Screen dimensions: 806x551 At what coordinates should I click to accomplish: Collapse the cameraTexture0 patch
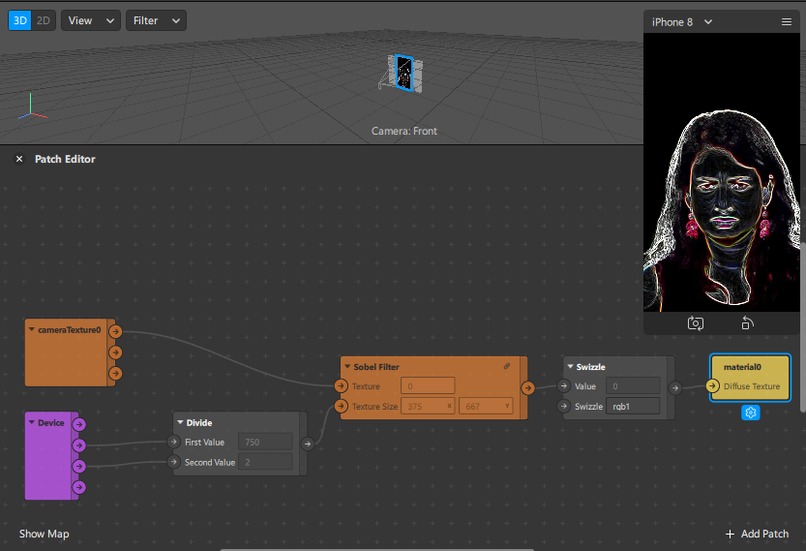coord(31,329)
